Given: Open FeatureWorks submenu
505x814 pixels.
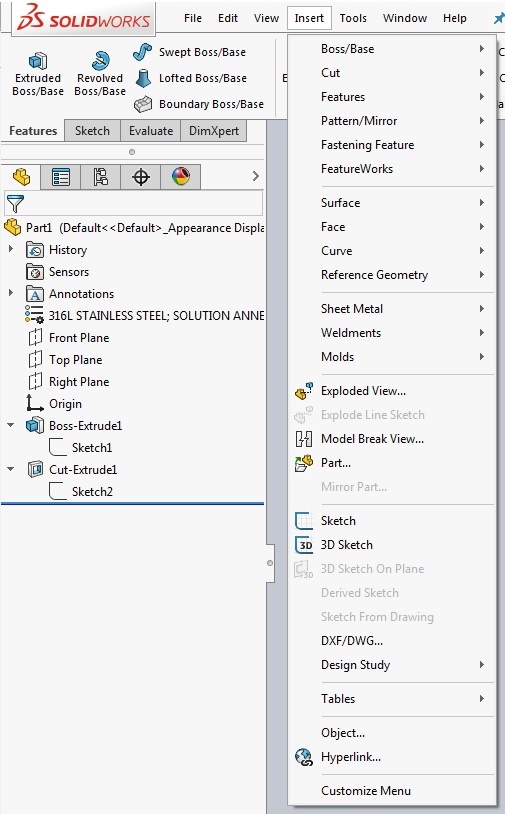Looking at the screenshot, I should [392, 169].
